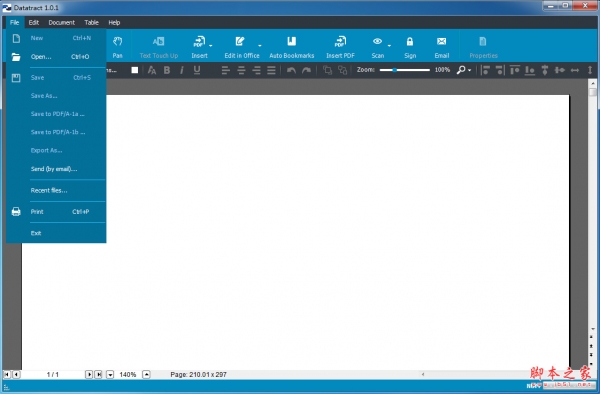Select Save to PDF/A-1b menu entry
This screenshot has width=600, height=394.
pyautogui.click(x=56, y=132)
